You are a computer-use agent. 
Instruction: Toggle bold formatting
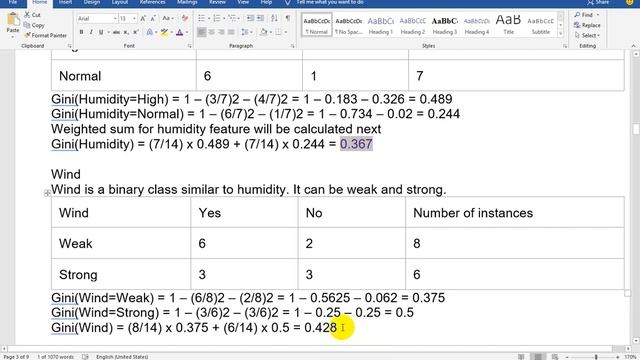pos(81,32)
